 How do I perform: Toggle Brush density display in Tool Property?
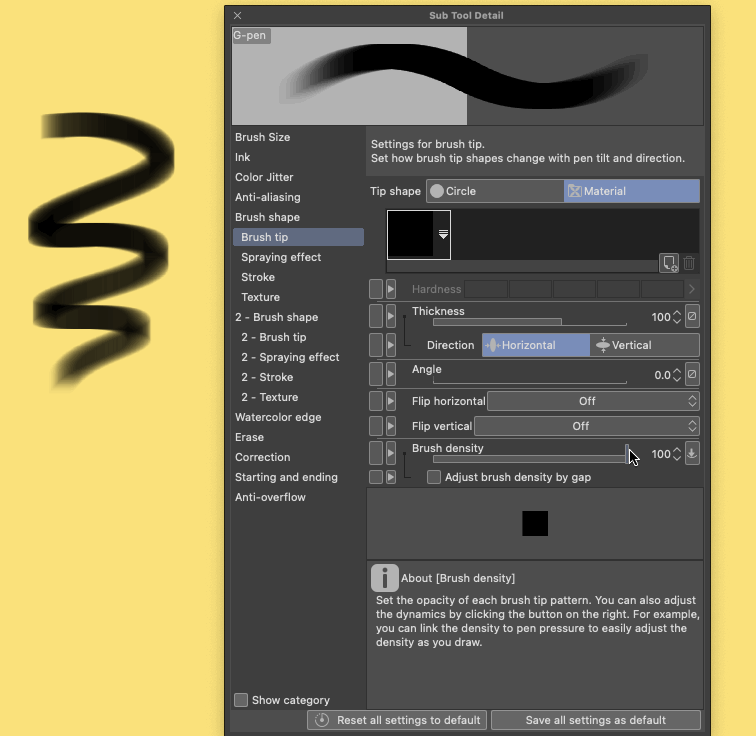click(x=376, y=454)
